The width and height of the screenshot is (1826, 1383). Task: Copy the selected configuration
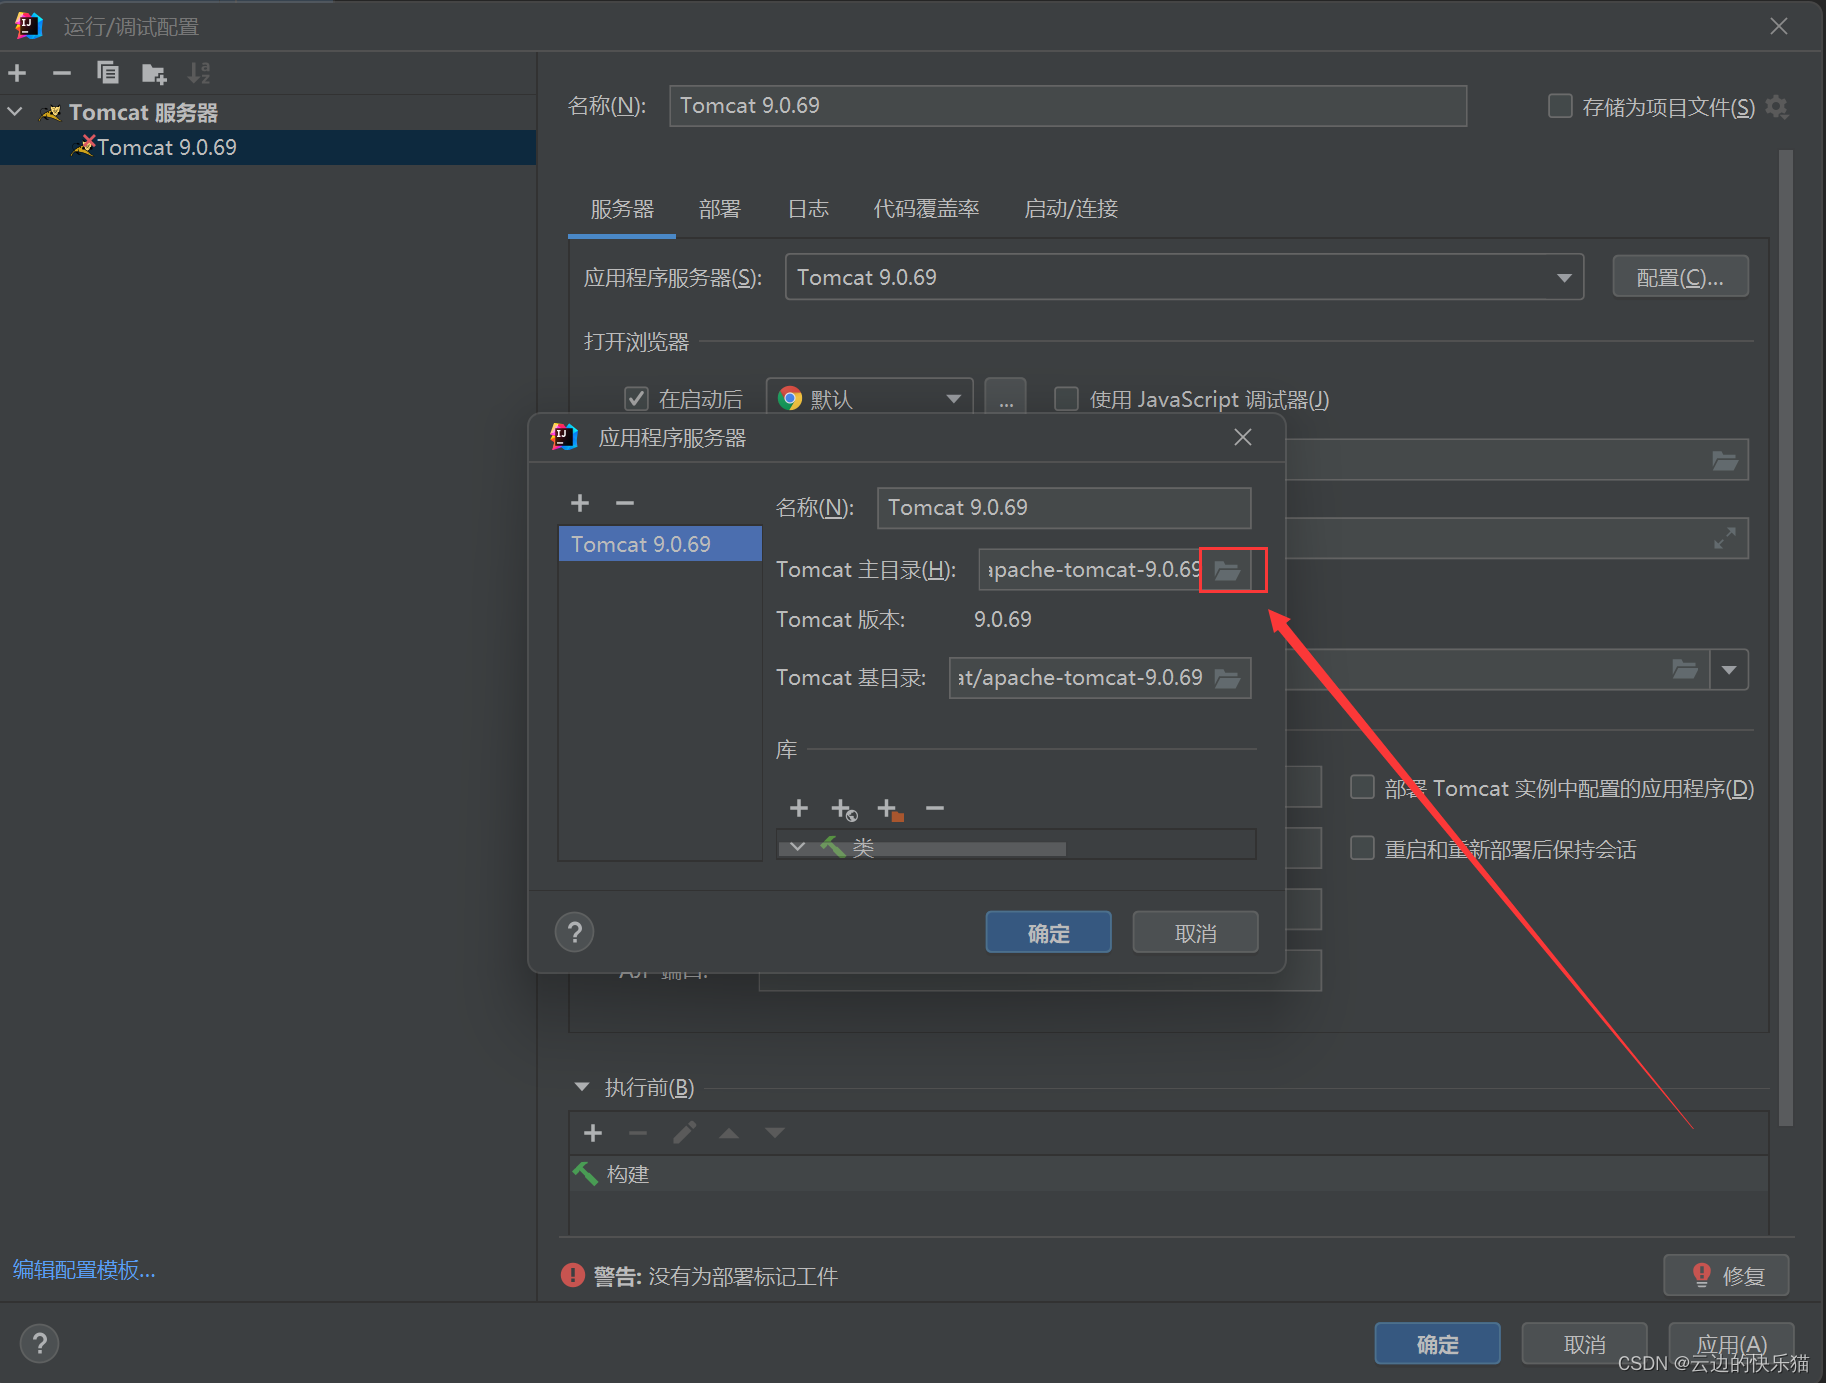[108, 73]
